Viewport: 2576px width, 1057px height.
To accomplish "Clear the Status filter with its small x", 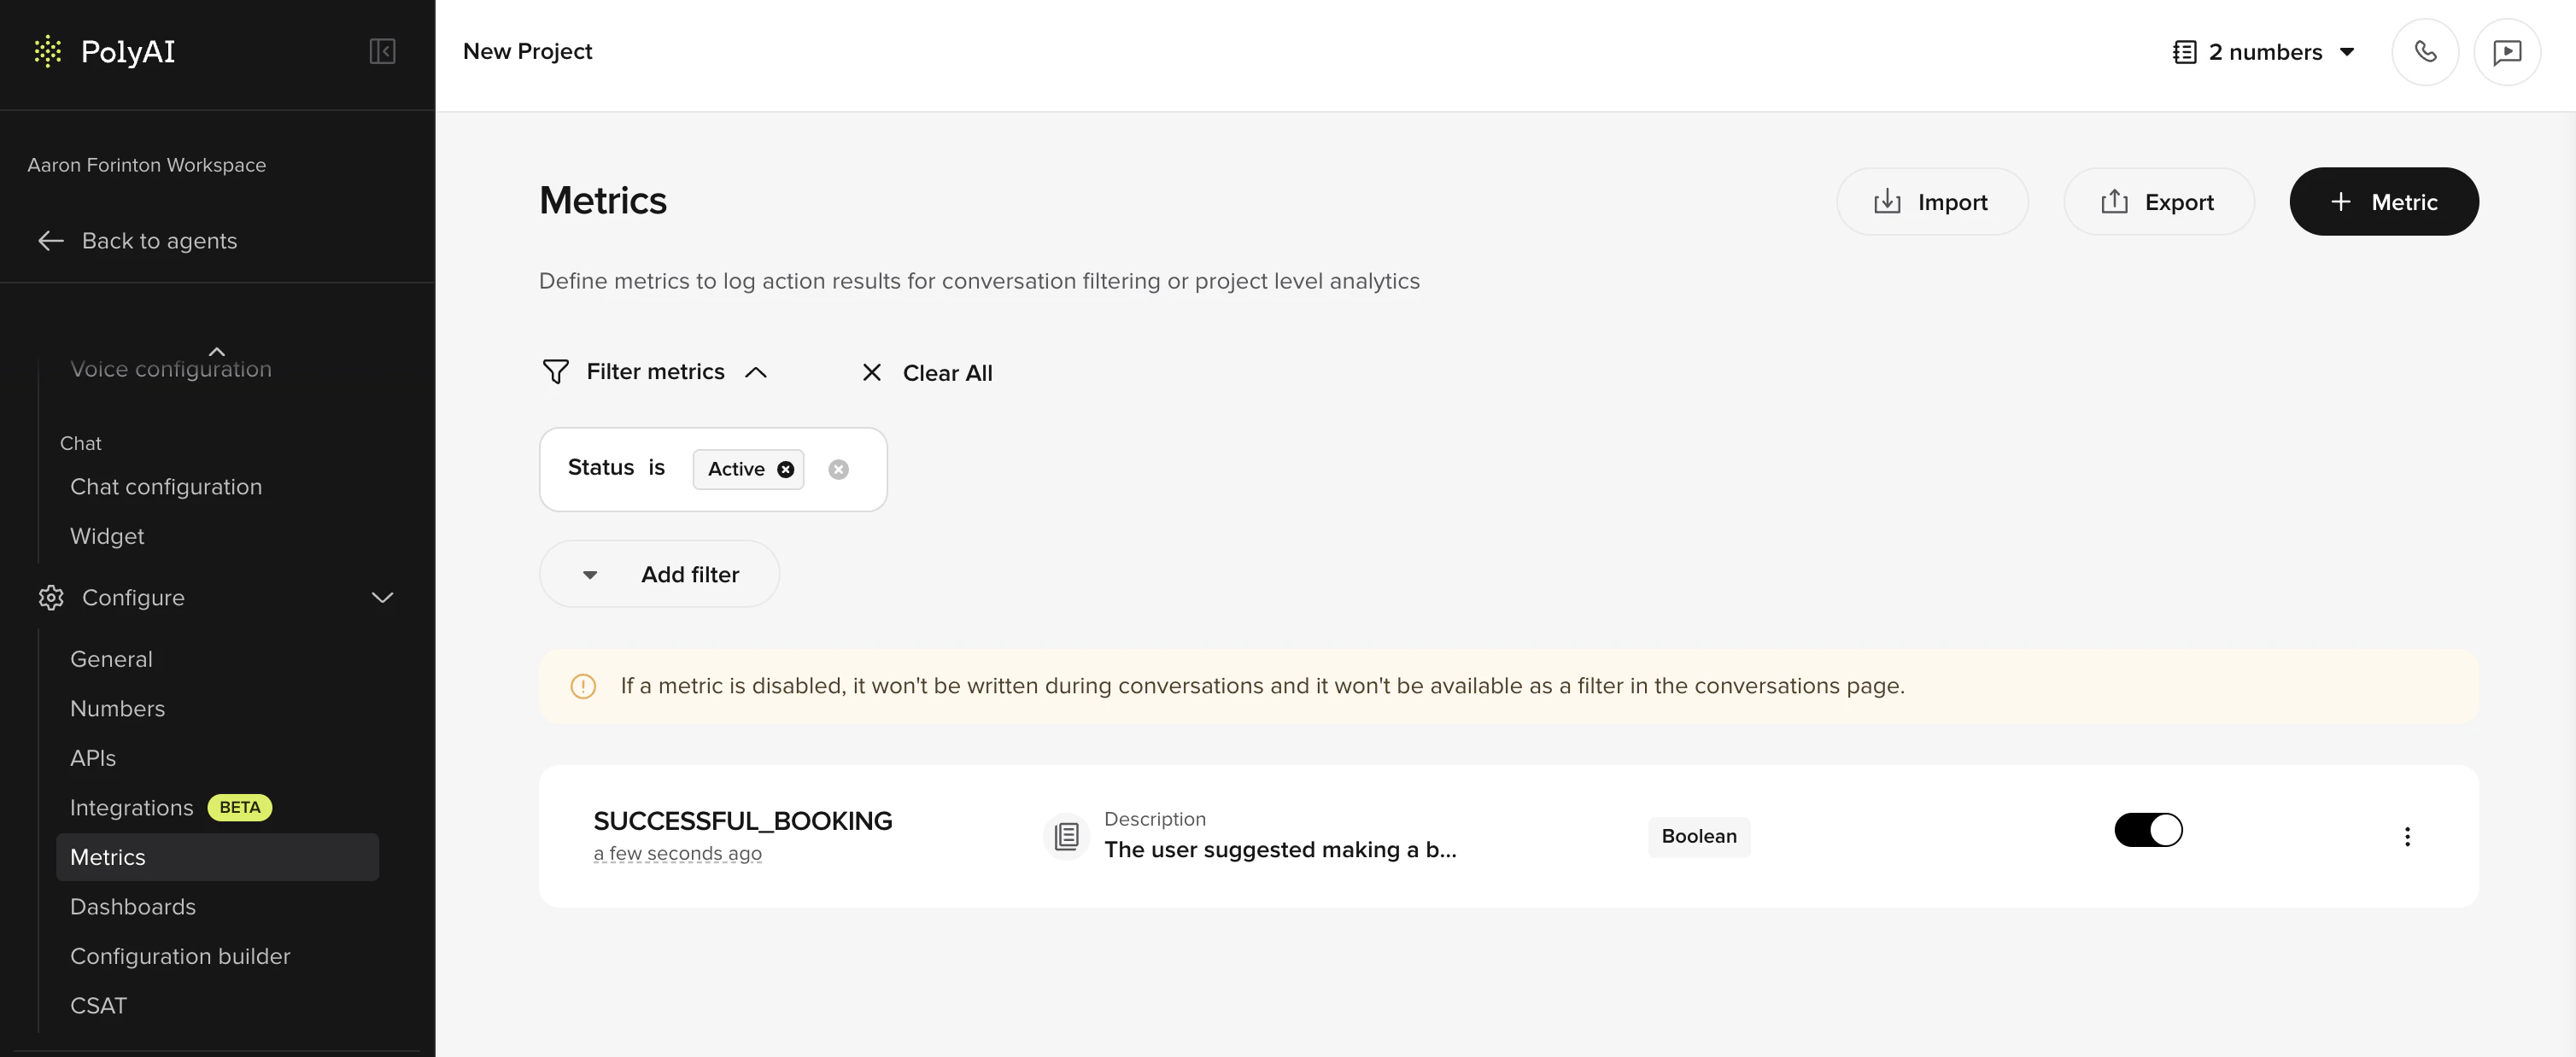I will click(838, 469).
